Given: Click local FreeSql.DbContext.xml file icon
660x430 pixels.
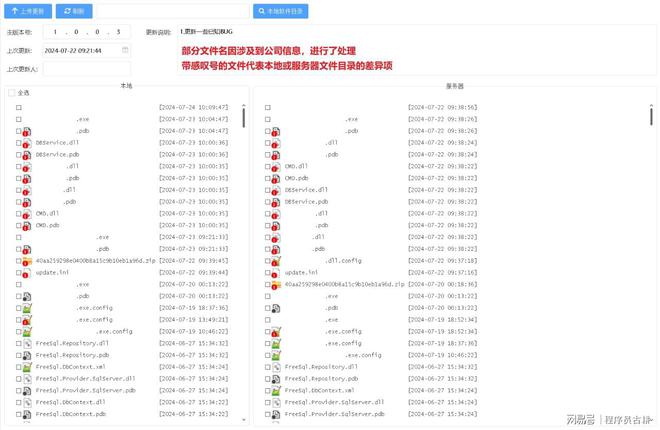Looking at the screenshot, I should 27,367.
